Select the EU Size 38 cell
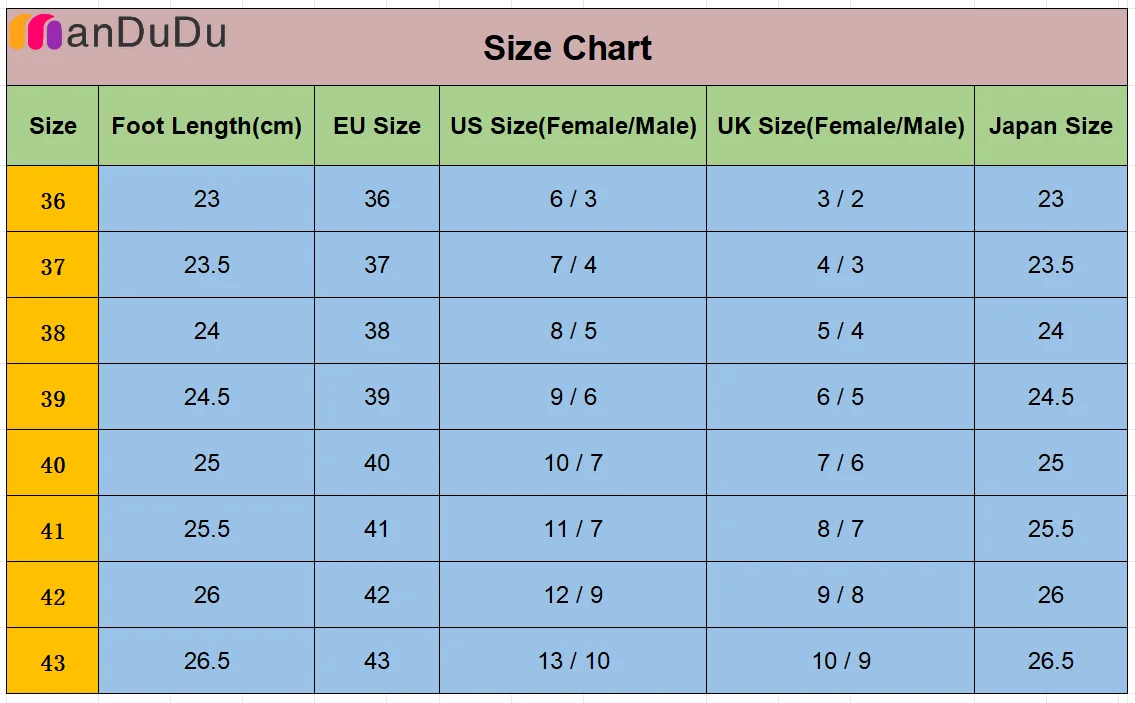Screen dimensions: 1135x703 coord(377,331)
